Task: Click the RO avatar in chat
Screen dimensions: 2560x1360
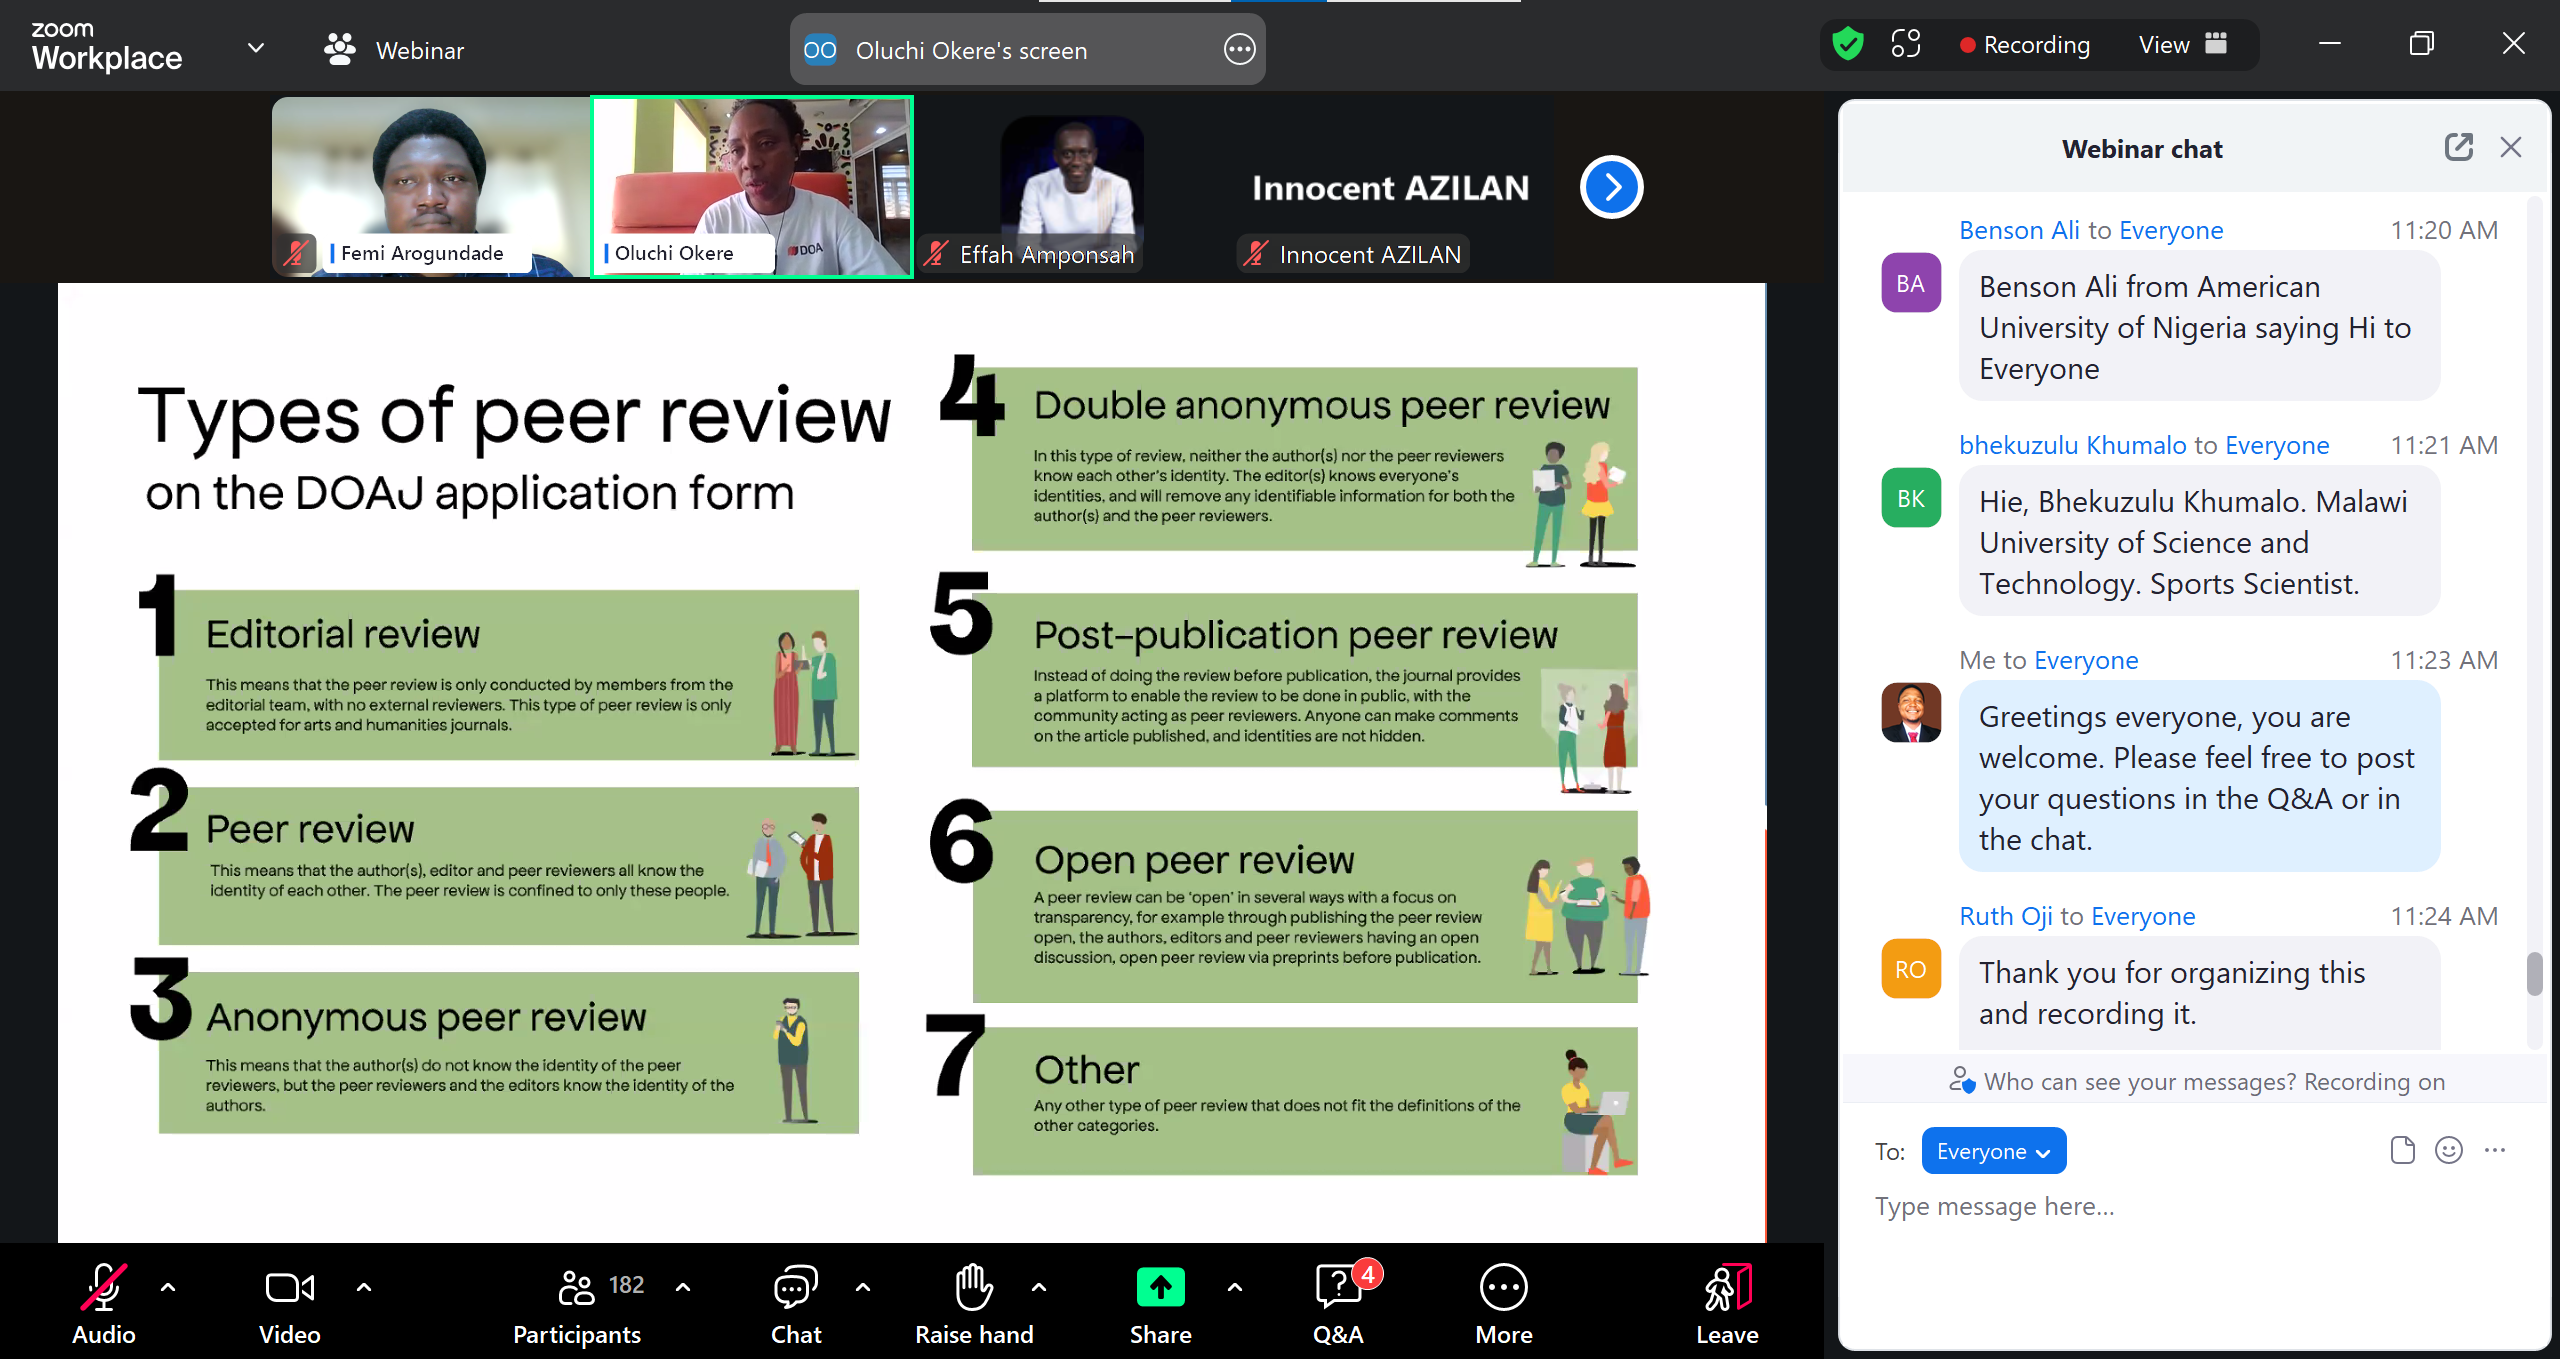Action: (x=1911, y=969)
